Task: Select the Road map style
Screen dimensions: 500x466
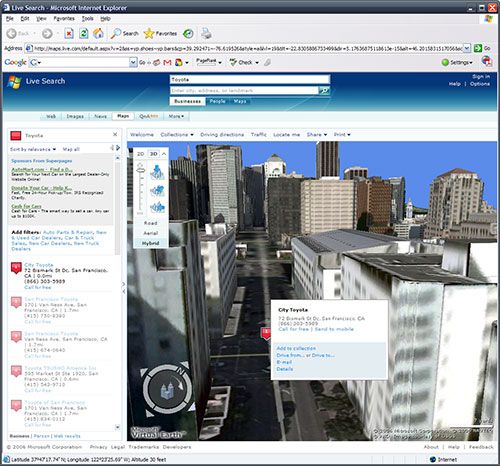Action: [151, 223]
